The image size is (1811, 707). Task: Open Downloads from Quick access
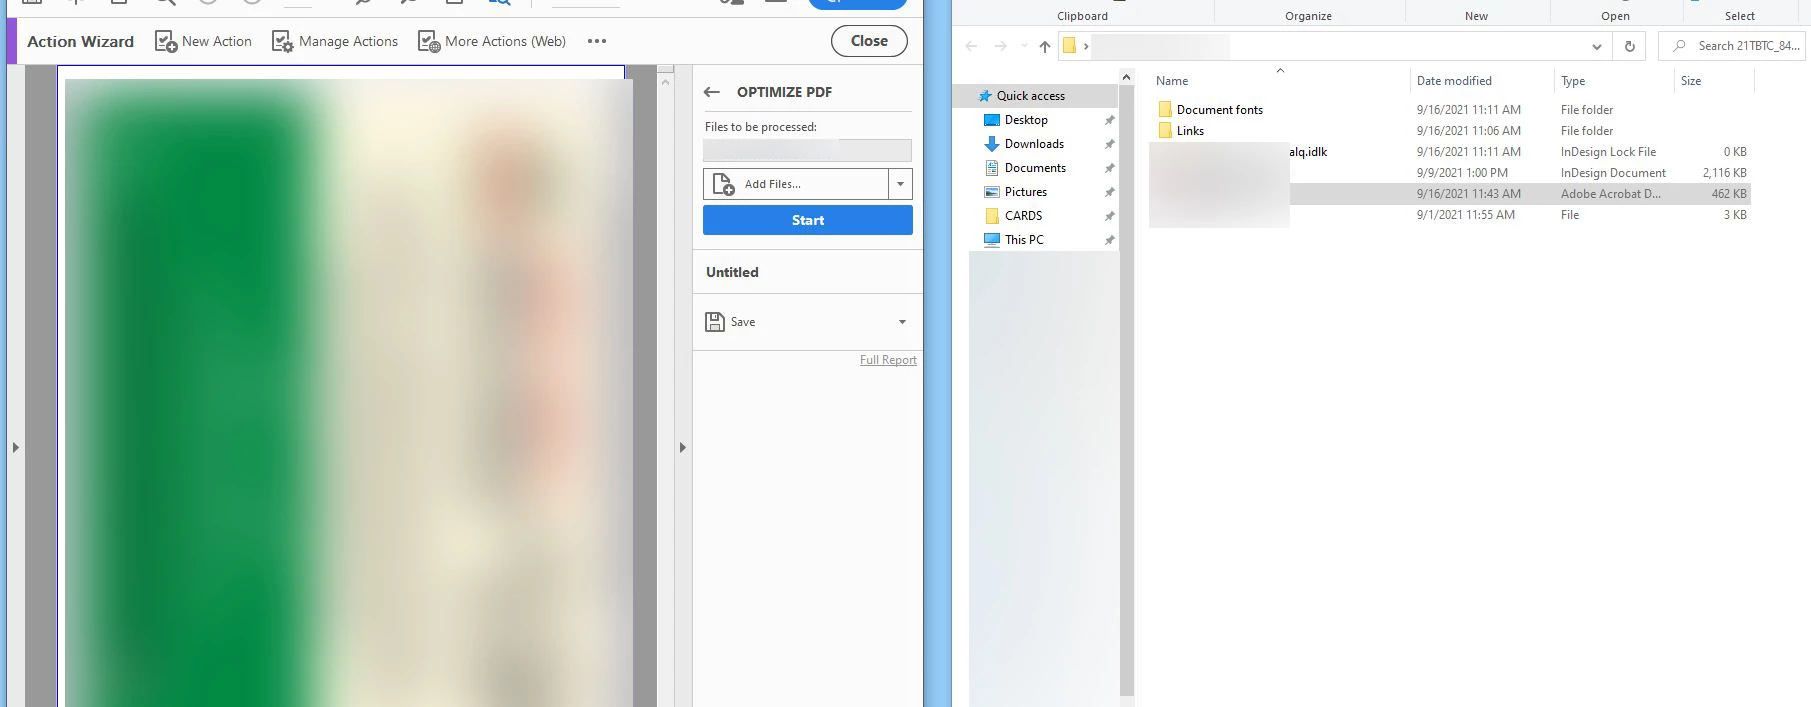[1034, 144]
